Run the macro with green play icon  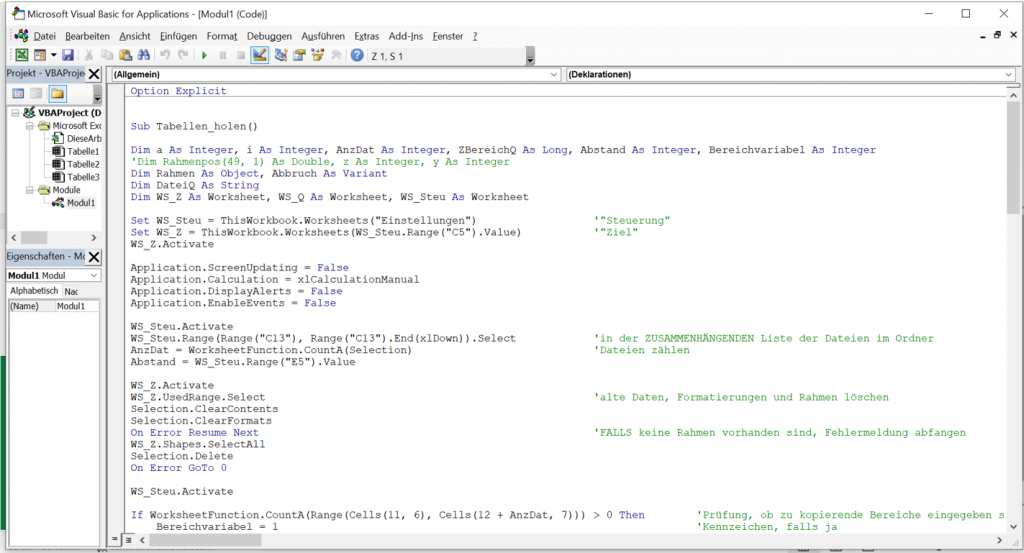tap(204, 56)
